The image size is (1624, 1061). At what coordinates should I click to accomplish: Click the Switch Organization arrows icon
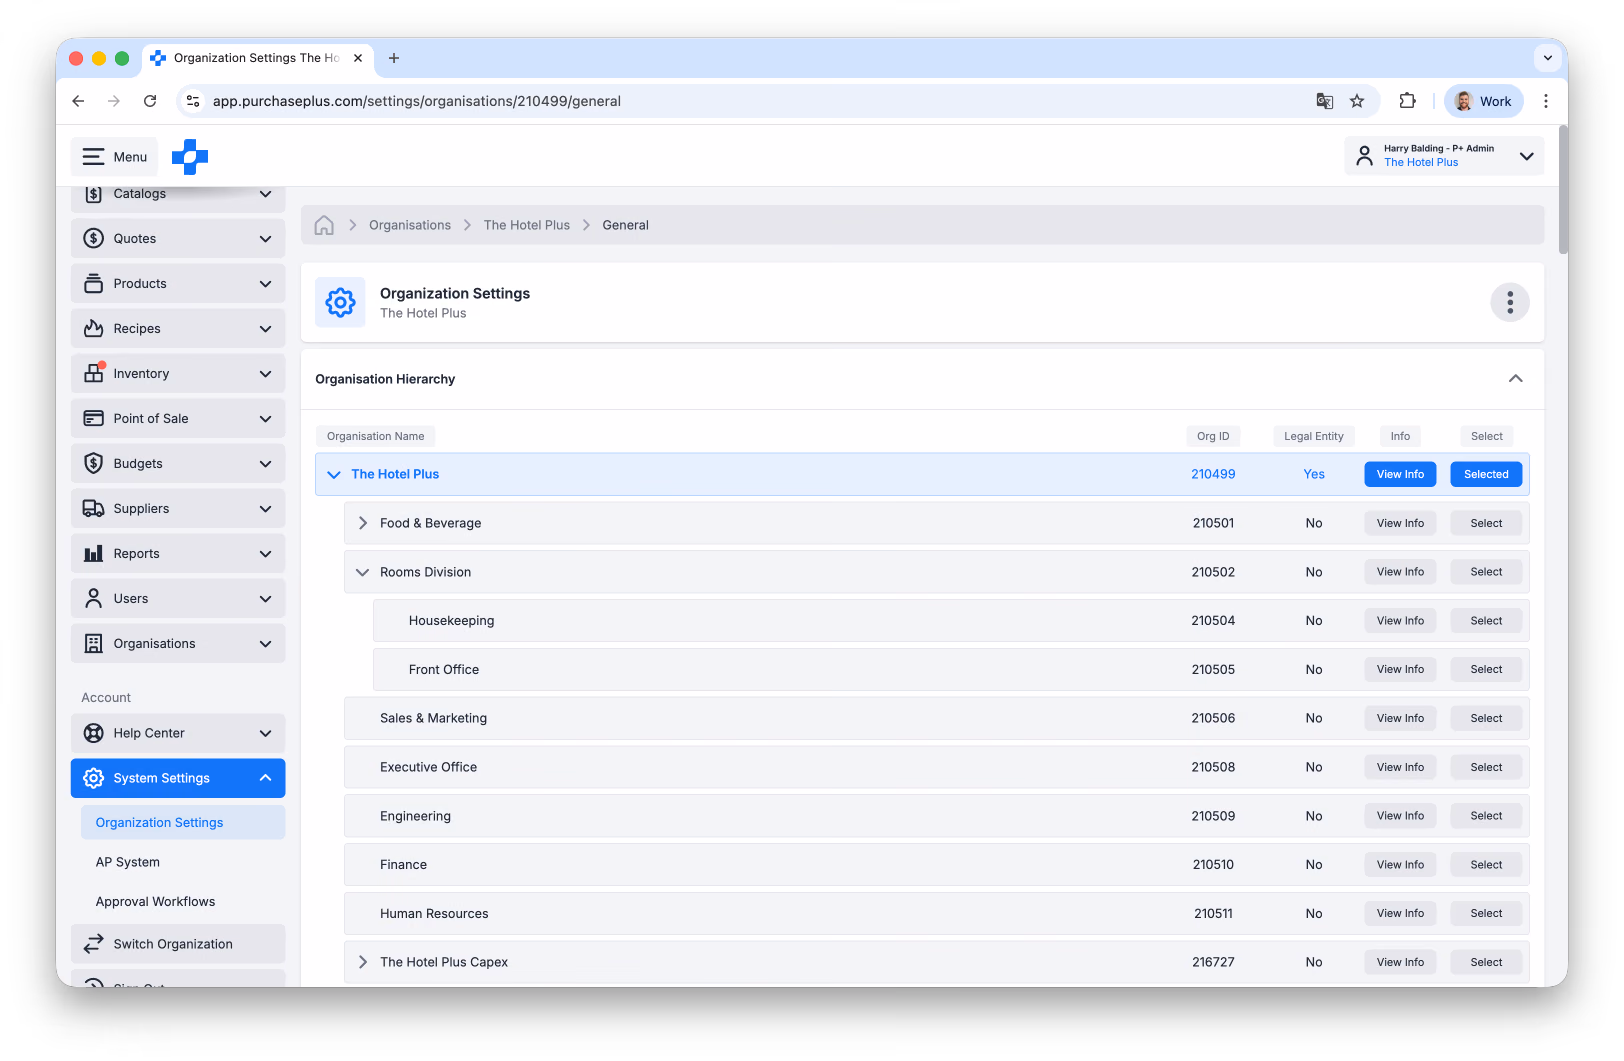[93, 944]
